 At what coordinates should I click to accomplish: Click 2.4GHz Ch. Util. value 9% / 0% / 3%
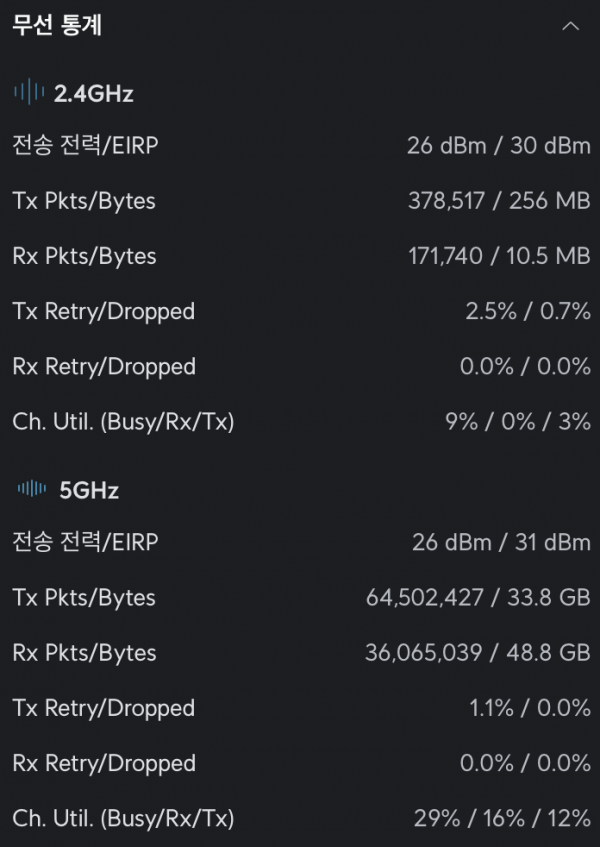[517, 421]
